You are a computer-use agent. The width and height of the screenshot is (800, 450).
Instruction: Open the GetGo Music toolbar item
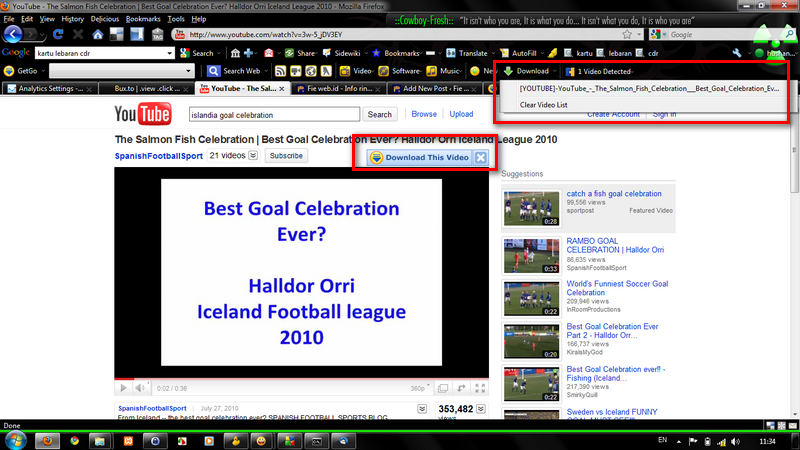[x=443, y=71]
